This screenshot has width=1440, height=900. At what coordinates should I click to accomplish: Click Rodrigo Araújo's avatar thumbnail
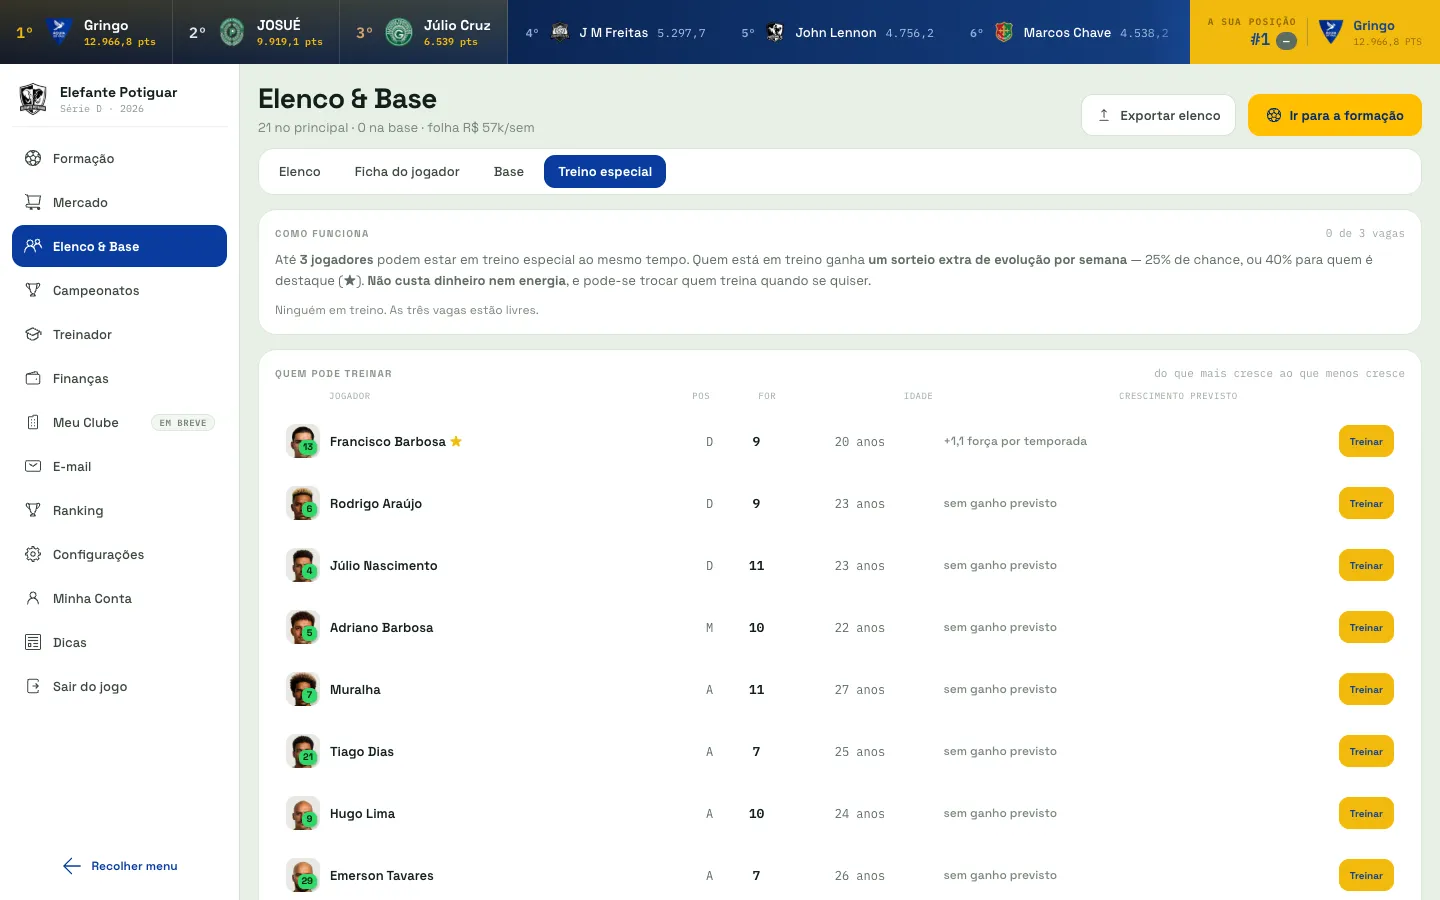click(x=302, y=503)
